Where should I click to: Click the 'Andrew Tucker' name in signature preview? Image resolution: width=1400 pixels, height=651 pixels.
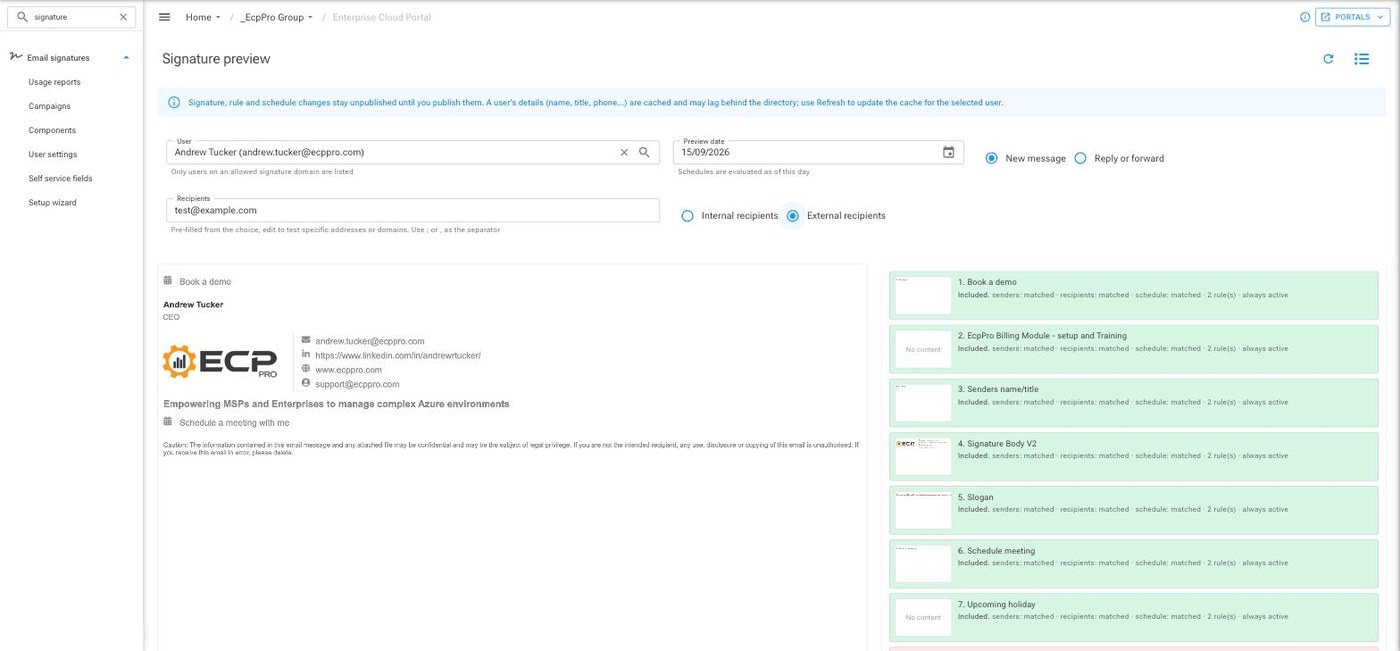point(193,304)
